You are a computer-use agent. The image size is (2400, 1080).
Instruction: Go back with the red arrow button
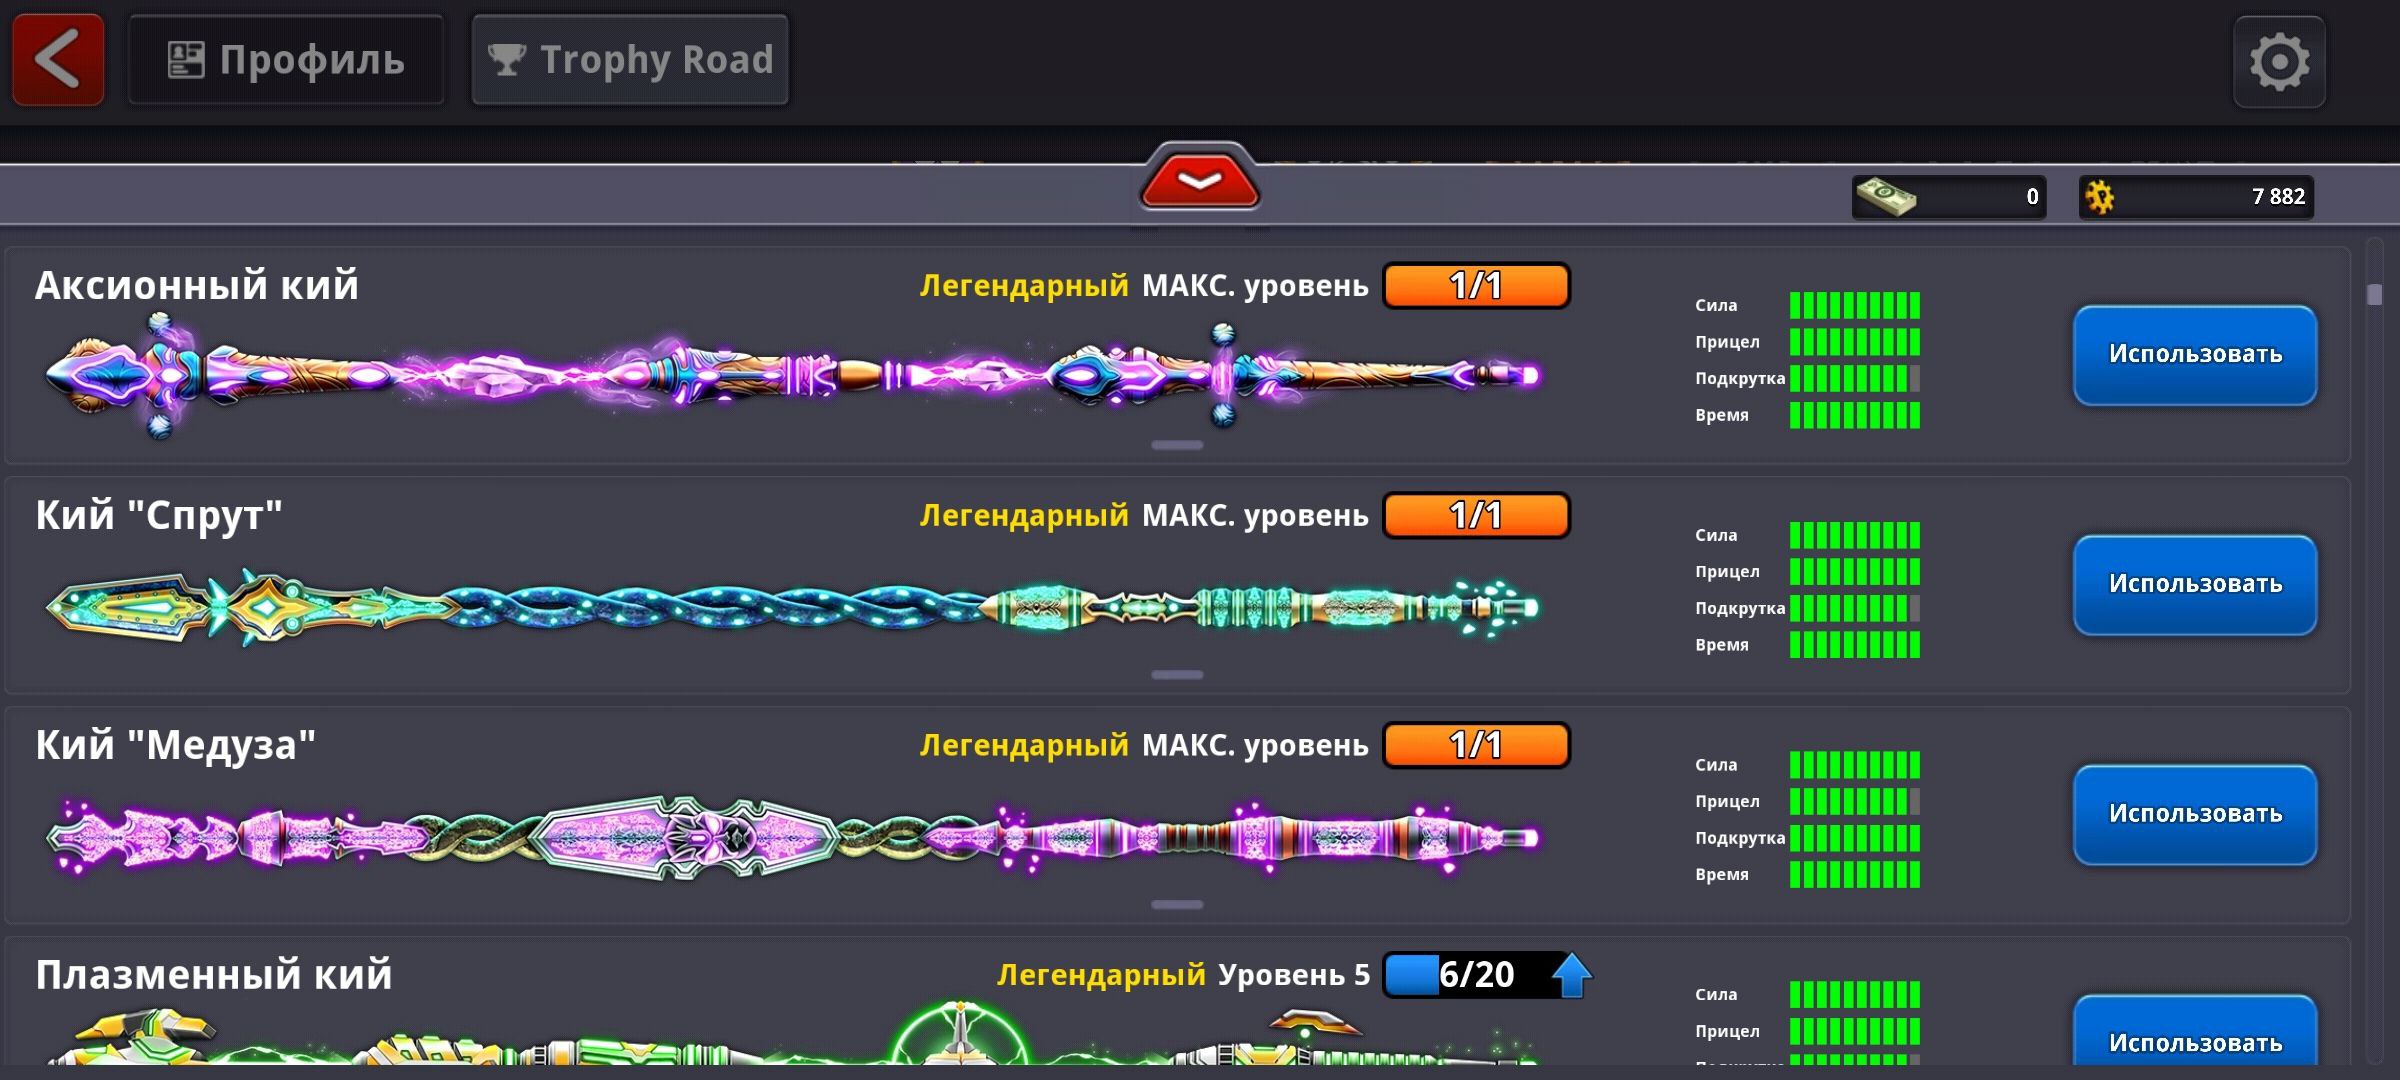58,60
